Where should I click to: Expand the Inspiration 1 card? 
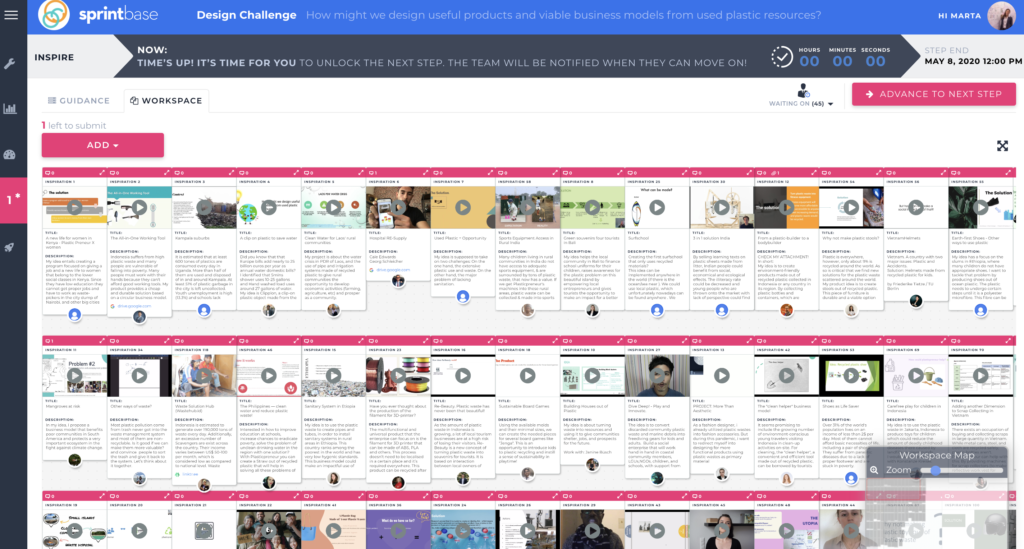102,172
